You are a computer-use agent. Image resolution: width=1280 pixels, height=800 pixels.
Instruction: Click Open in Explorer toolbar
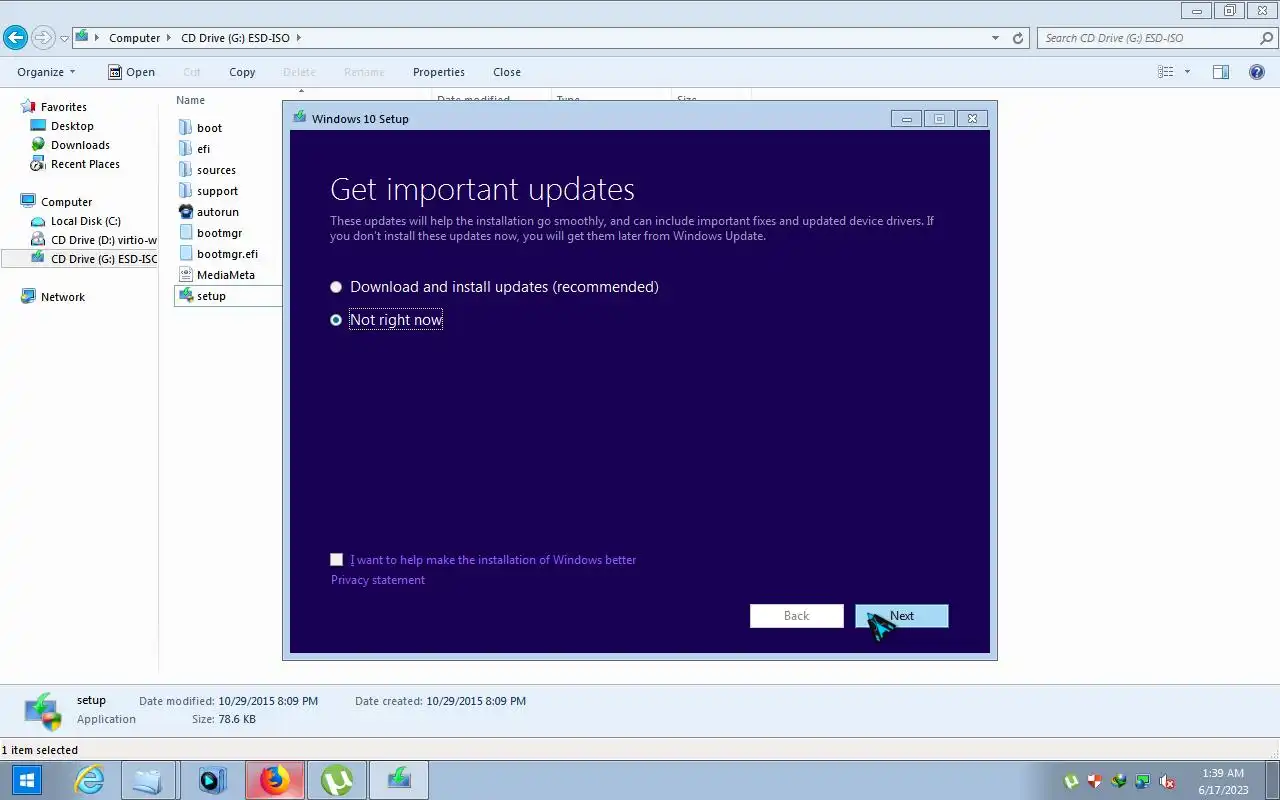tap(131, 72)
